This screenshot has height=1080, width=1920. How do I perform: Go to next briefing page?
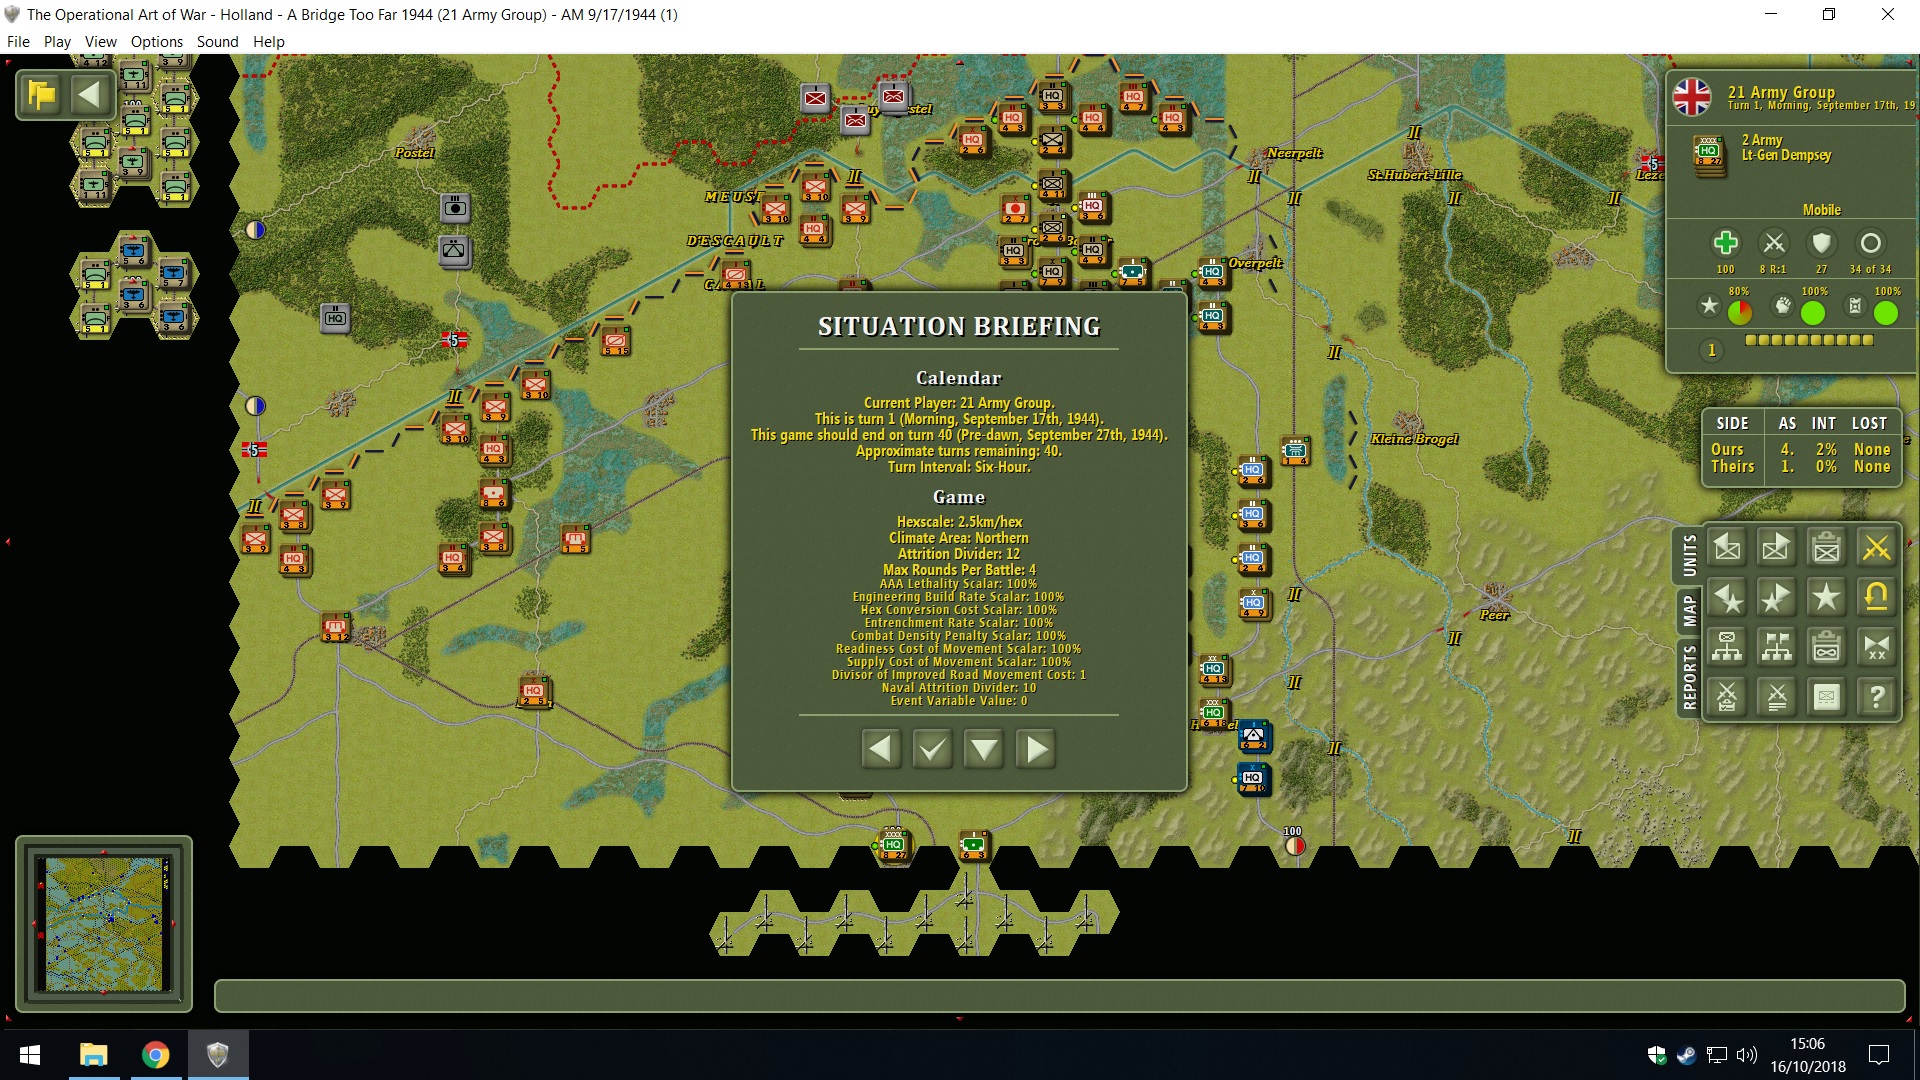pos(1036,749)
